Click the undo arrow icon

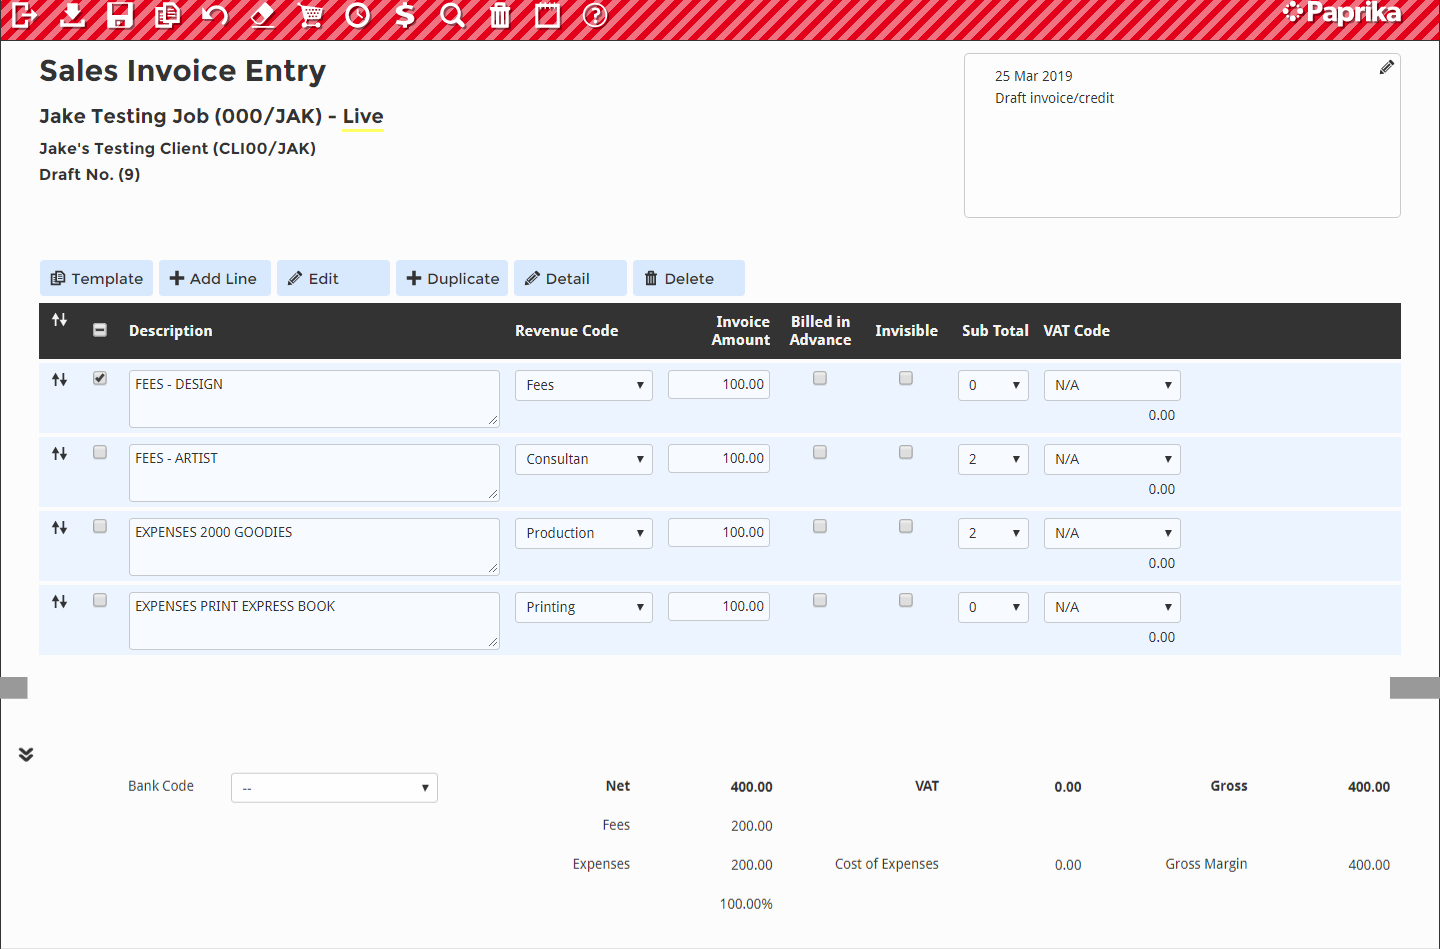pos(214,15)
